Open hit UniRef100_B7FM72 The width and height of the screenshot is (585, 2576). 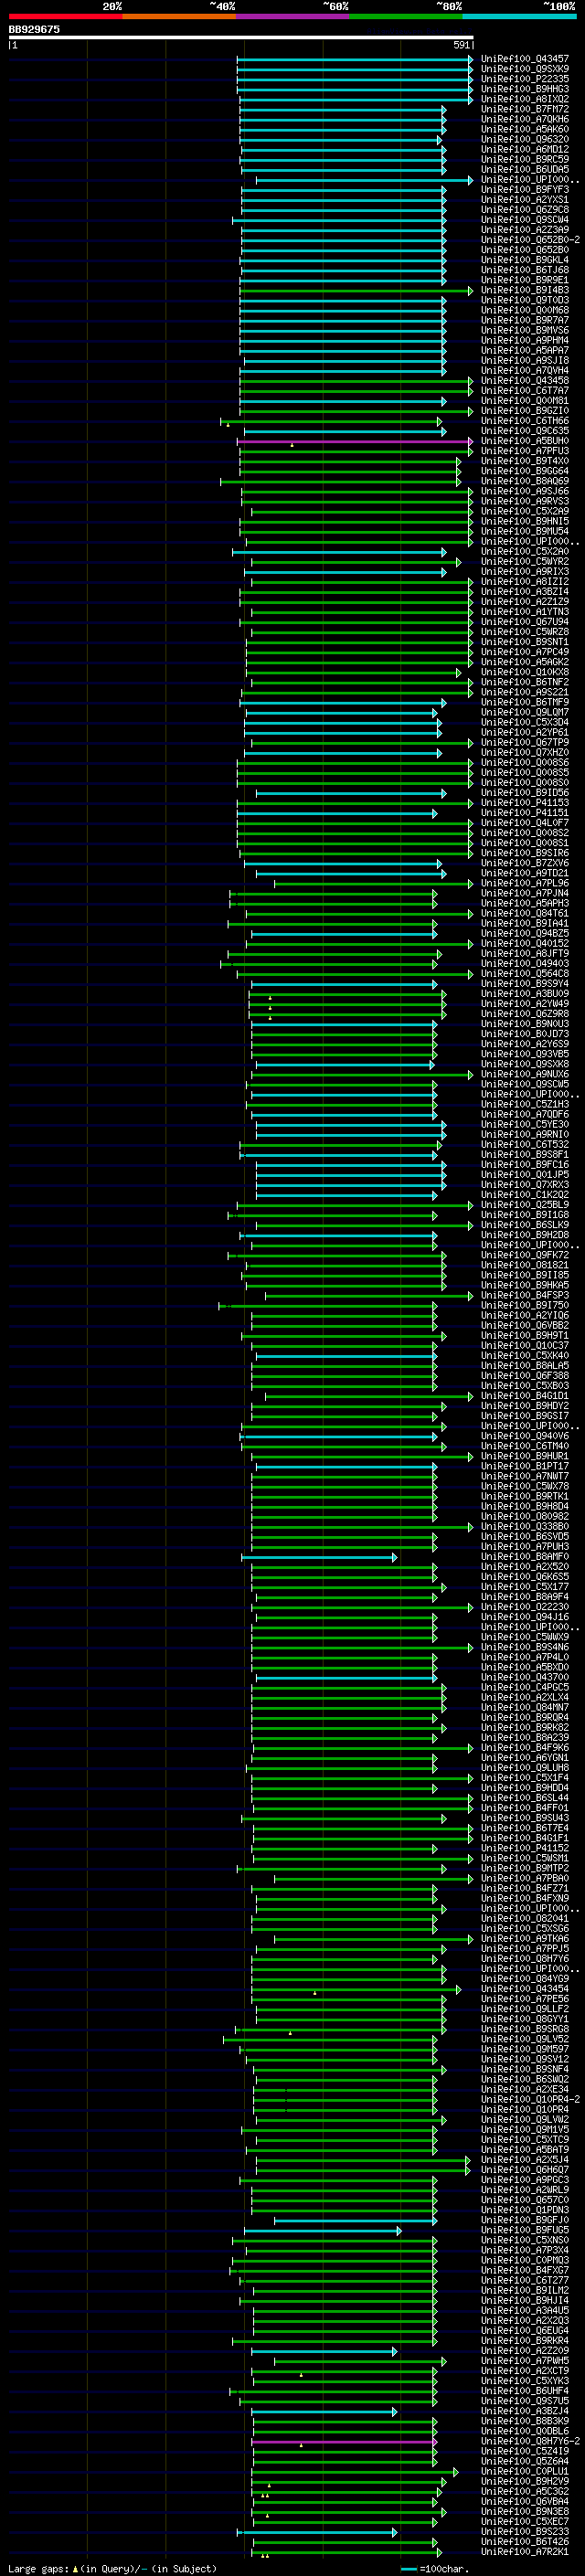click(x=525, y=109)
